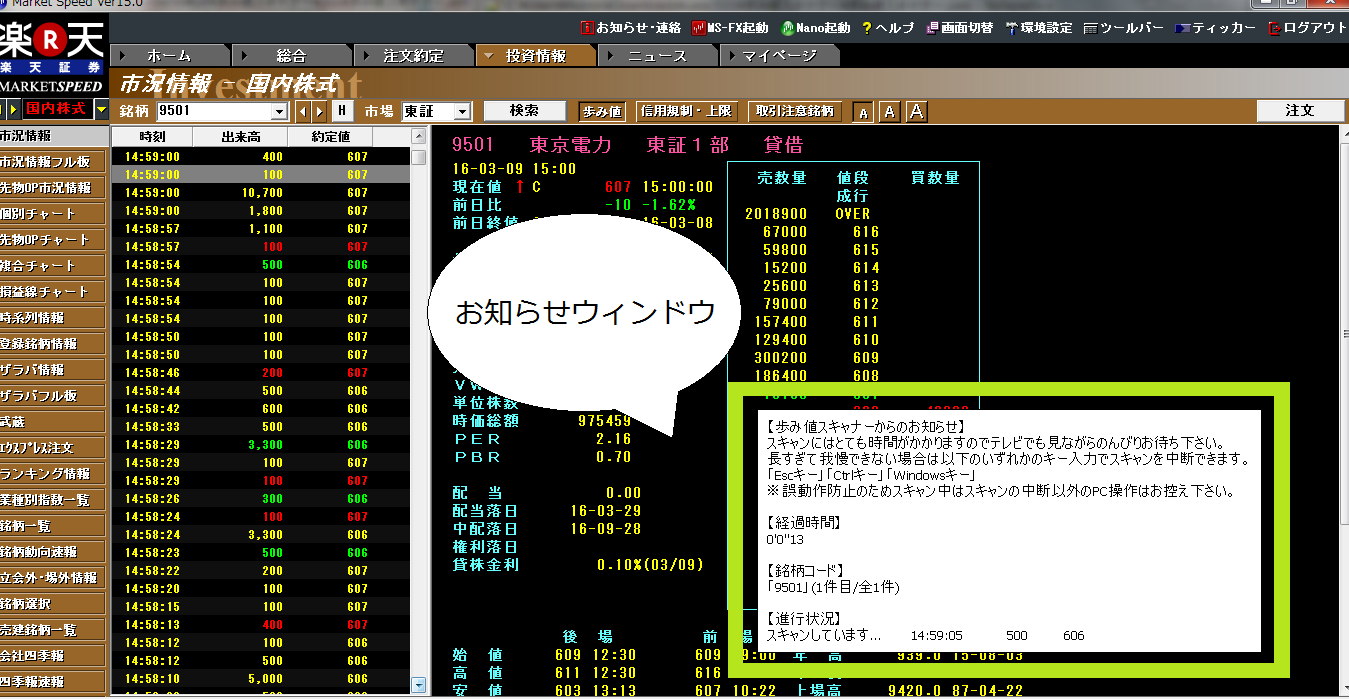Click the 歩み値 button
The image size is (1349, 699).
click(x=602, y=111)
